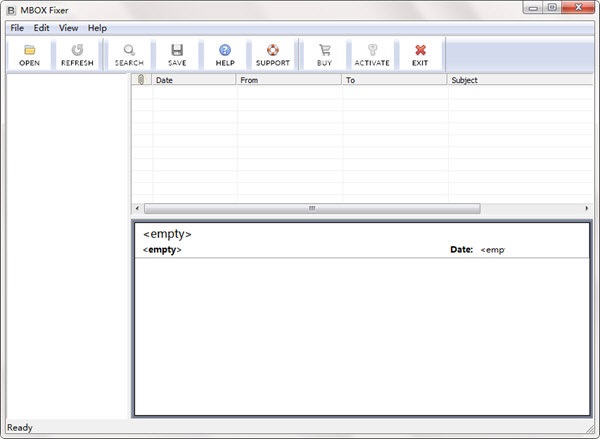This screenshot has width=600, height=439.
Task: Click the Save floppy disk icon
Action: [177, 50]
